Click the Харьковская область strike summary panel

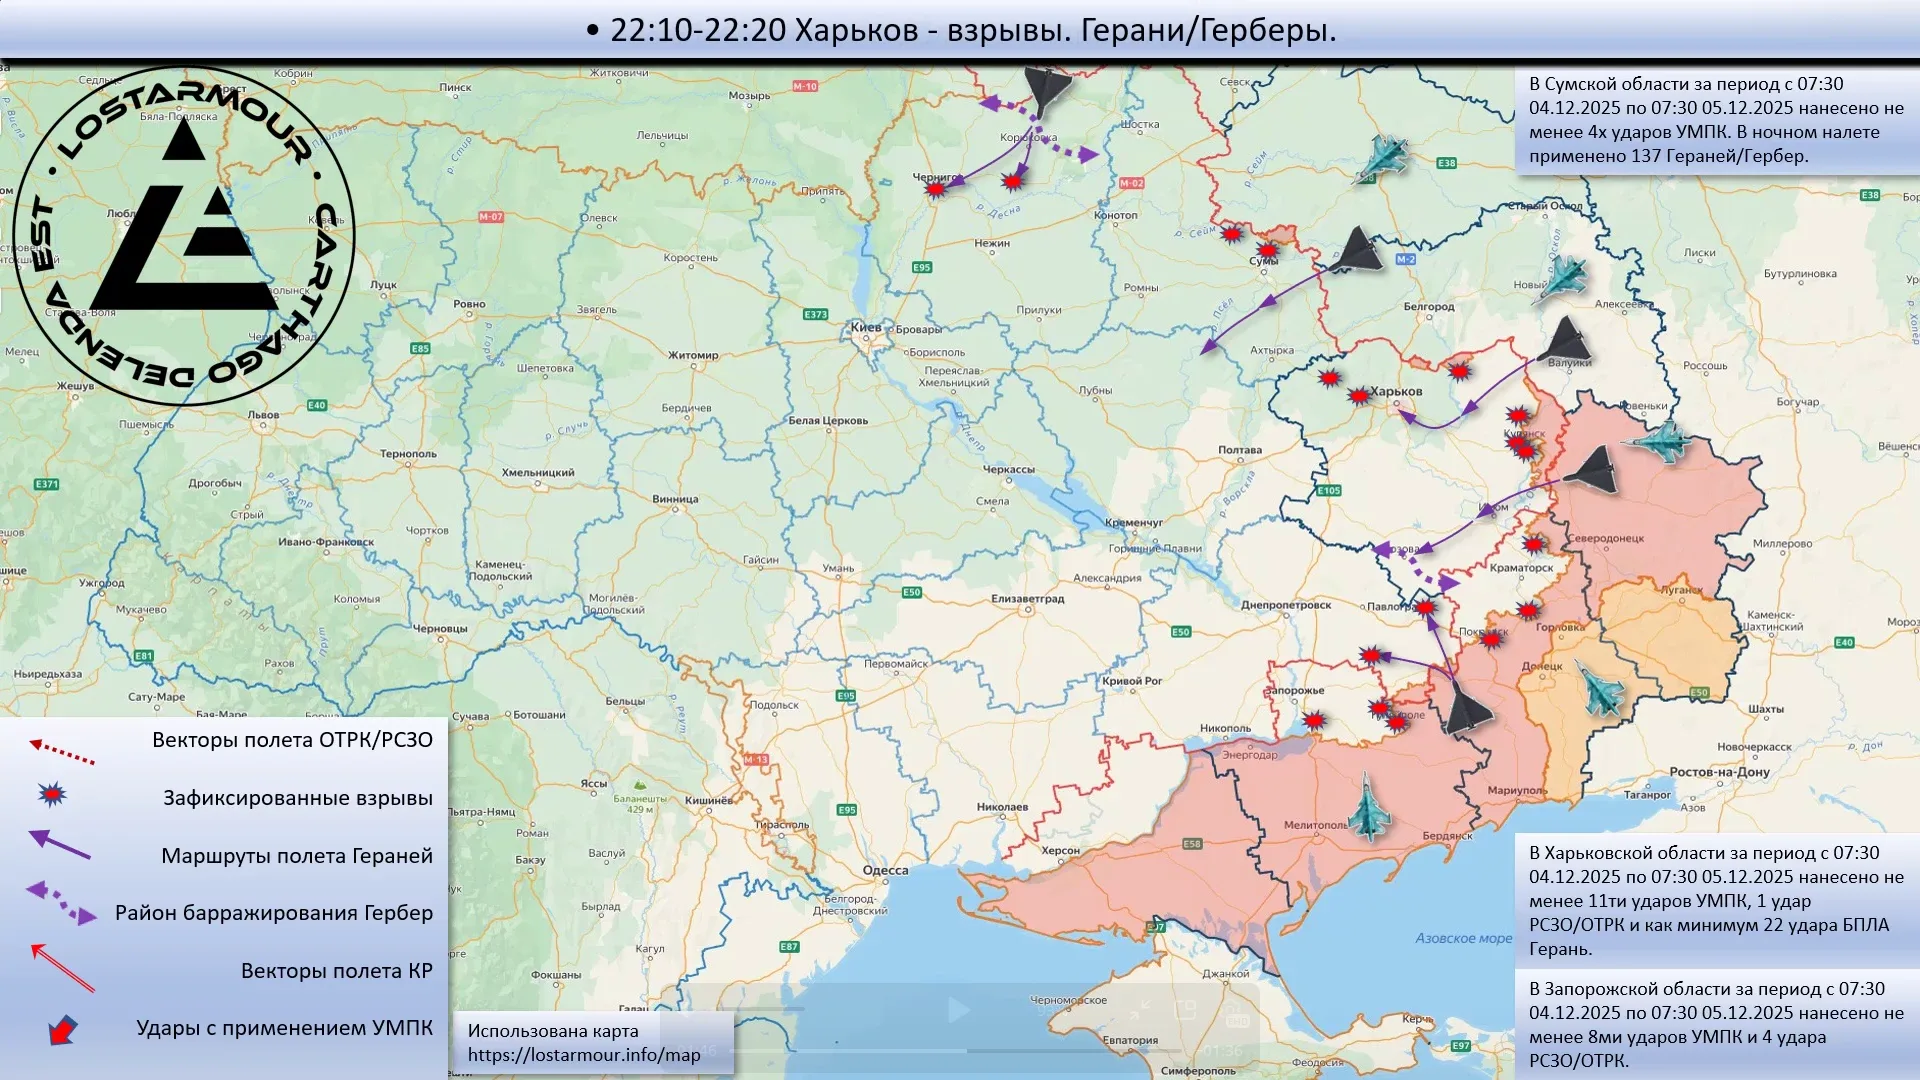tap(1716, 900)
